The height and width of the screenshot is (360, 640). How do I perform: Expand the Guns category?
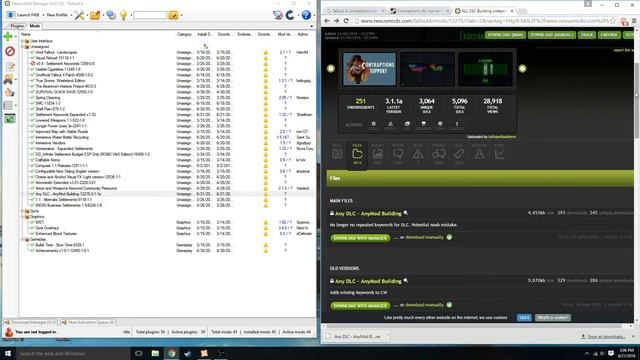(22, 211)
